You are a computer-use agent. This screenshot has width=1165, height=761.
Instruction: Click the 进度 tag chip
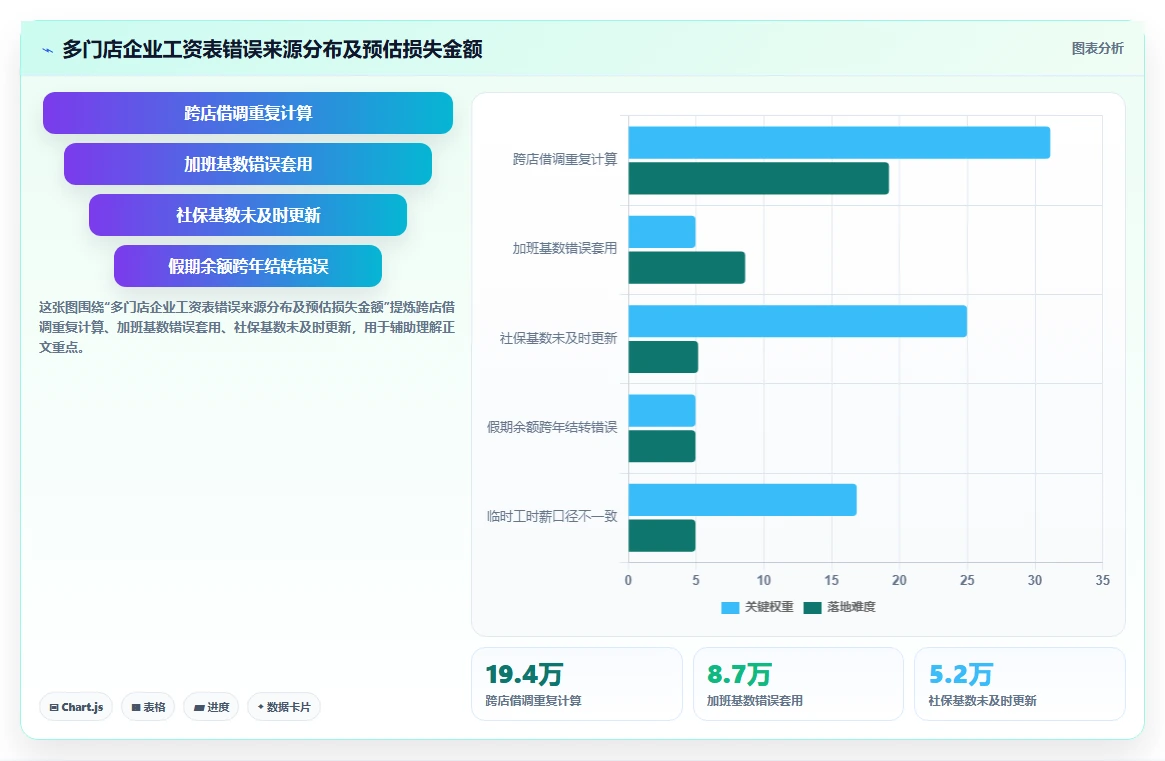(x=211, y=707)
